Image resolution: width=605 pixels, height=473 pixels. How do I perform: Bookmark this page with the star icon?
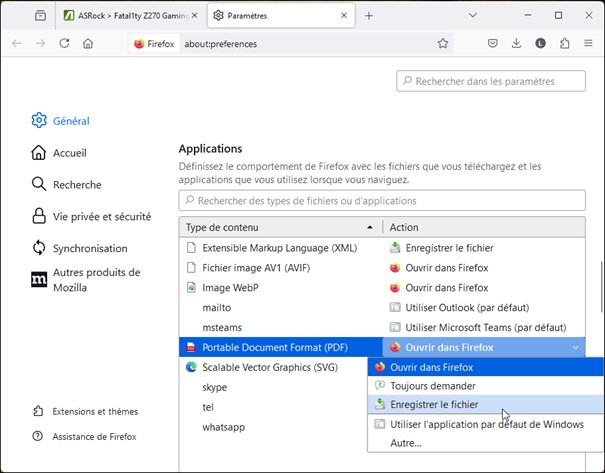(x=443, y=44)
